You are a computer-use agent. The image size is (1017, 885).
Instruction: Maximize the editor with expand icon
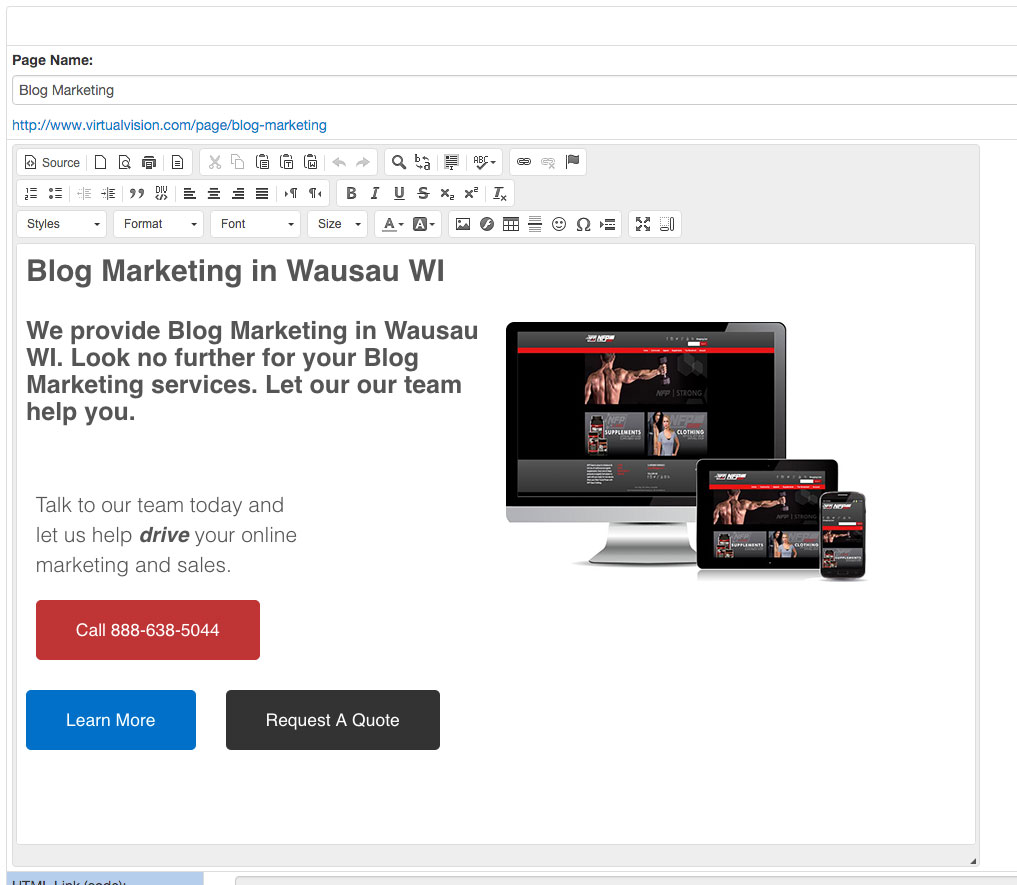(x=643, y=224)
